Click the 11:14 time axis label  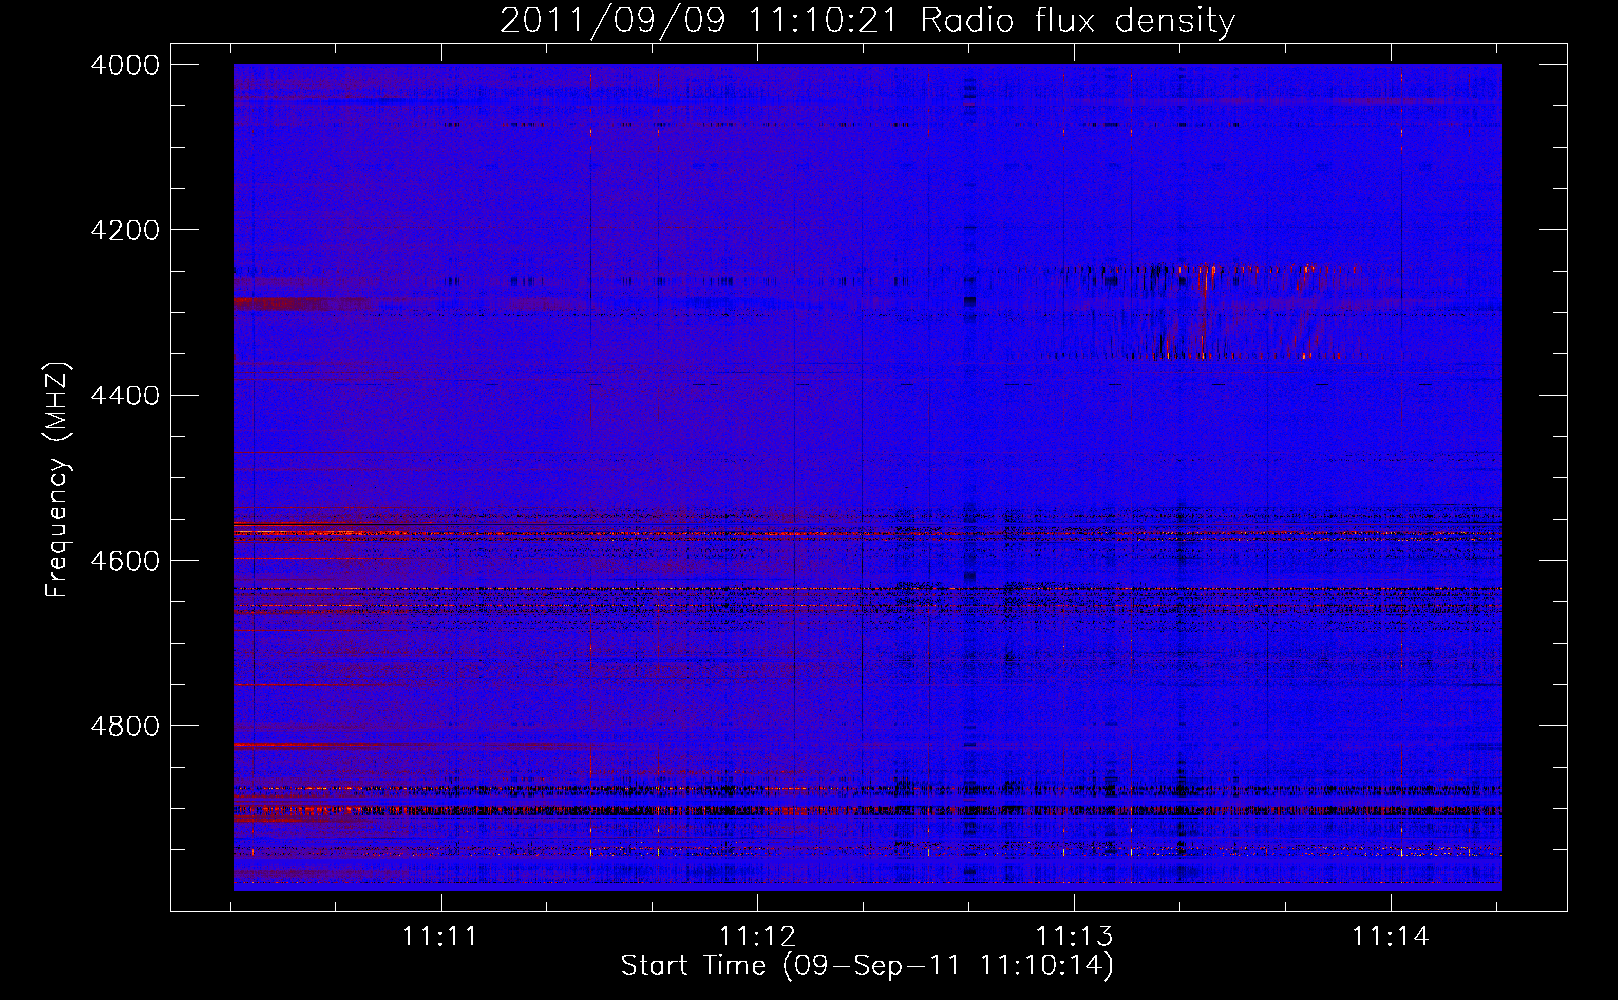[1391, 937]
